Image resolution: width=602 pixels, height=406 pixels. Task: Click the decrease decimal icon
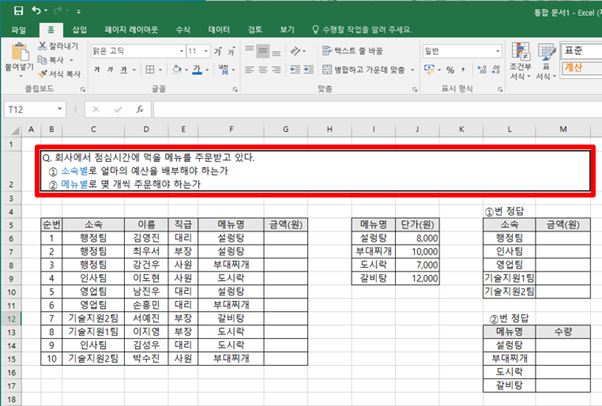point(496,70)
